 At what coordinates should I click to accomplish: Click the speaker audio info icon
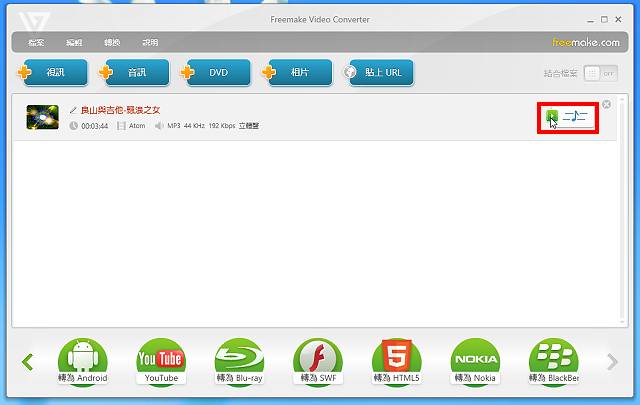159,126
